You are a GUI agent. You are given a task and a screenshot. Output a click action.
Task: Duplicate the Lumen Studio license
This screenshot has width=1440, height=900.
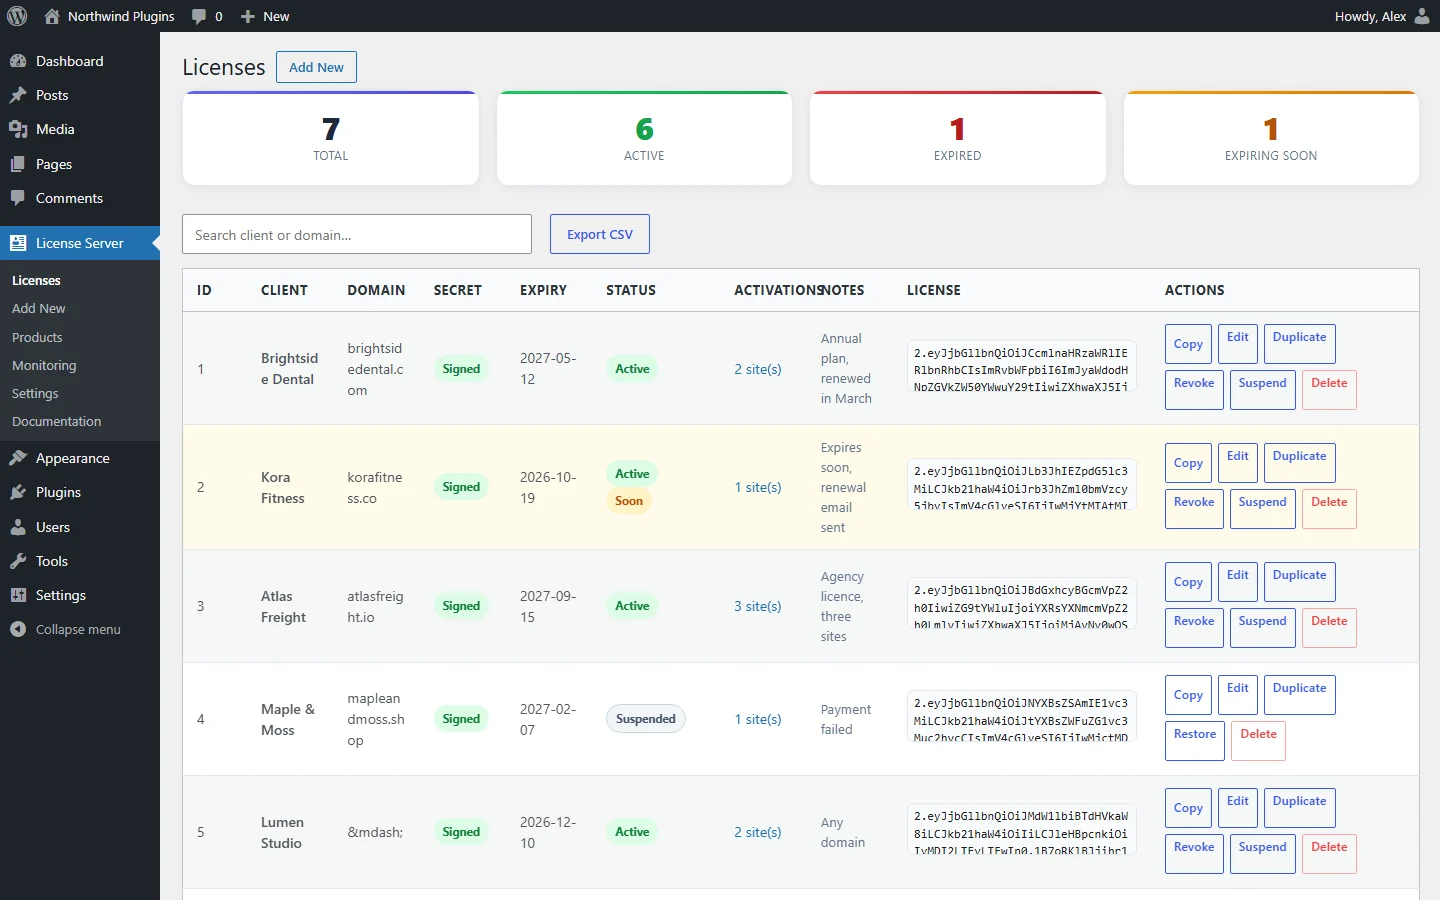pos(1299,807)
